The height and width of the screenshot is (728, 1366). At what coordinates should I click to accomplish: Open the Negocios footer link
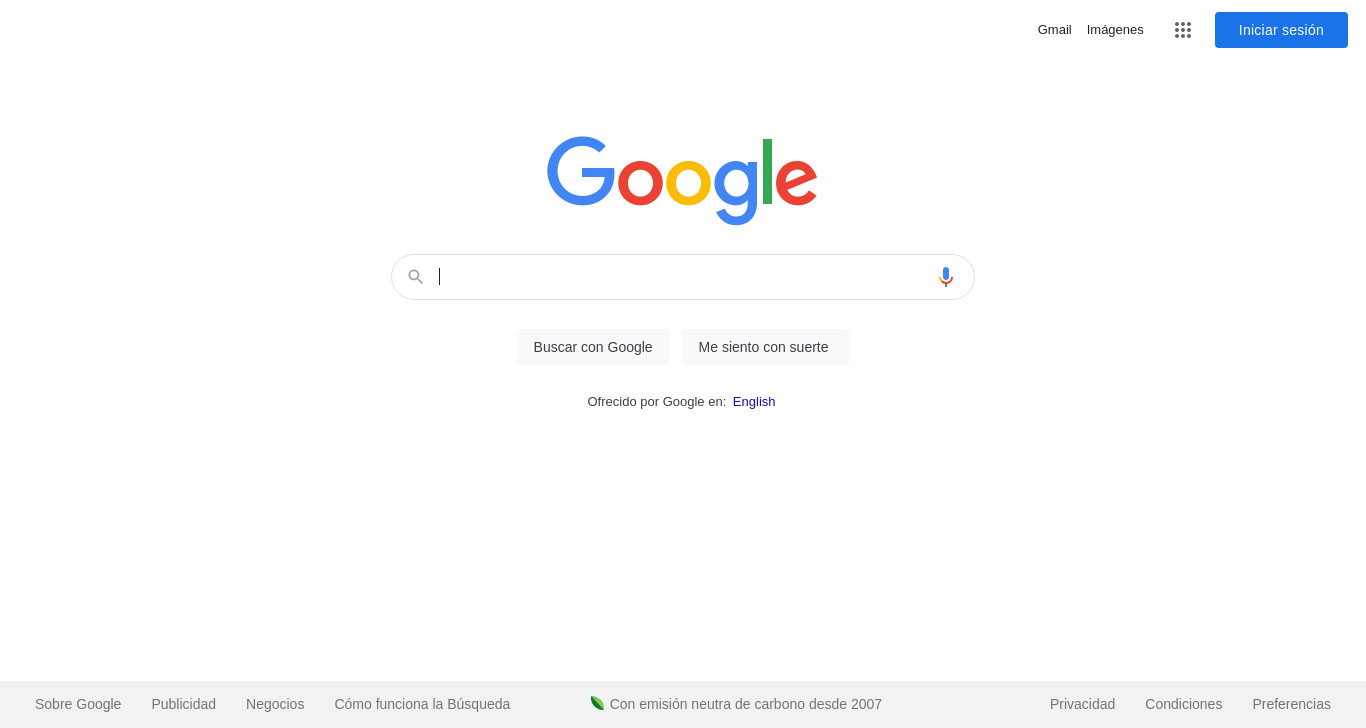[275, 704]
